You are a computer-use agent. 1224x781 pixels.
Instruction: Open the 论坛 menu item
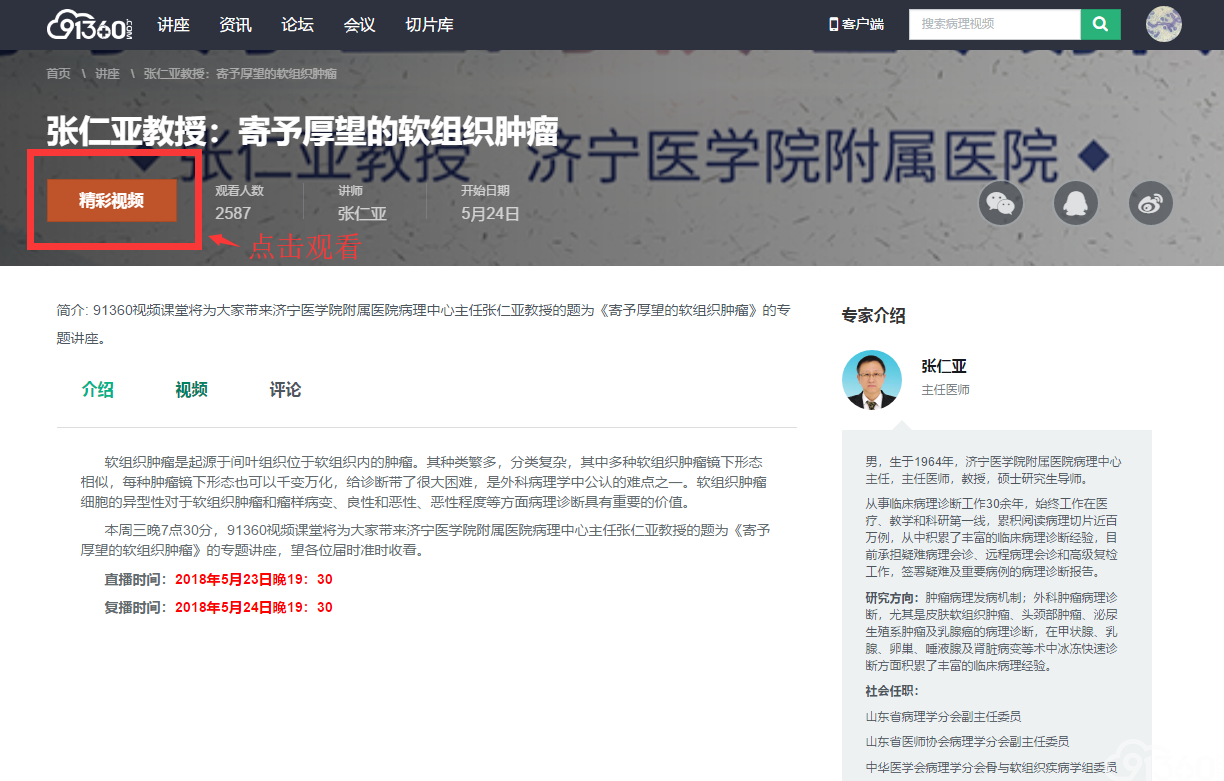(x=297, y=25)
